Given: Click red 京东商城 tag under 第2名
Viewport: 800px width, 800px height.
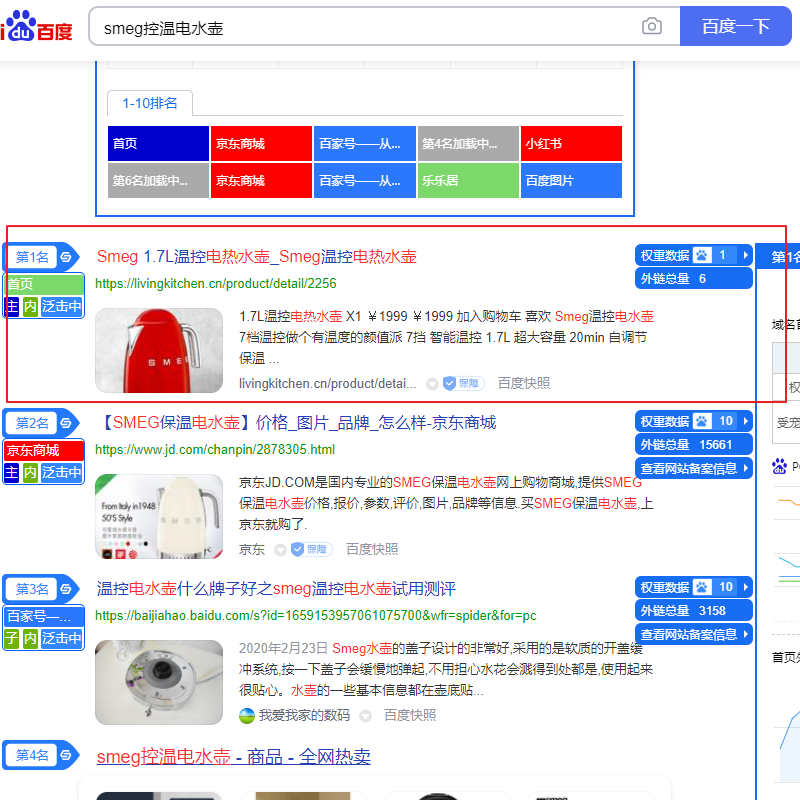Looking at the screenshot, I should point(44,450).
